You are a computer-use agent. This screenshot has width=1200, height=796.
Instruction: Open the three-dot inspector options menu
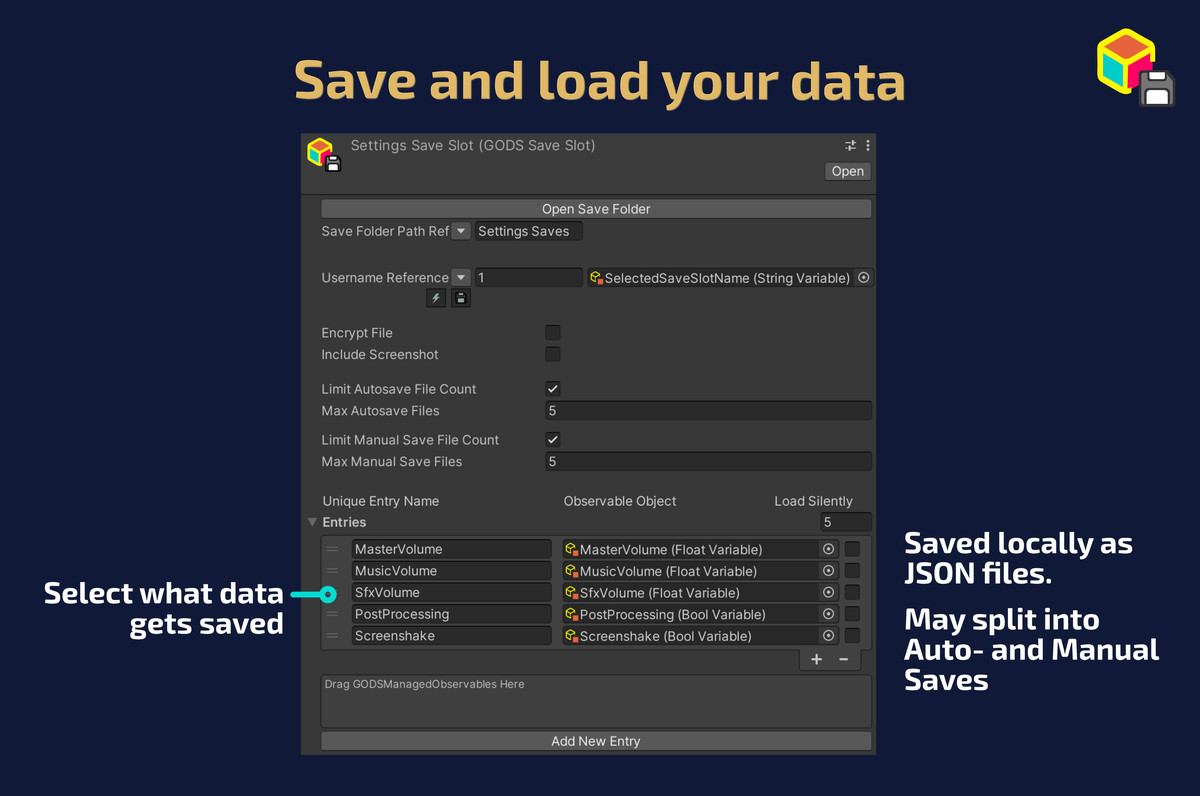(867, 146)
